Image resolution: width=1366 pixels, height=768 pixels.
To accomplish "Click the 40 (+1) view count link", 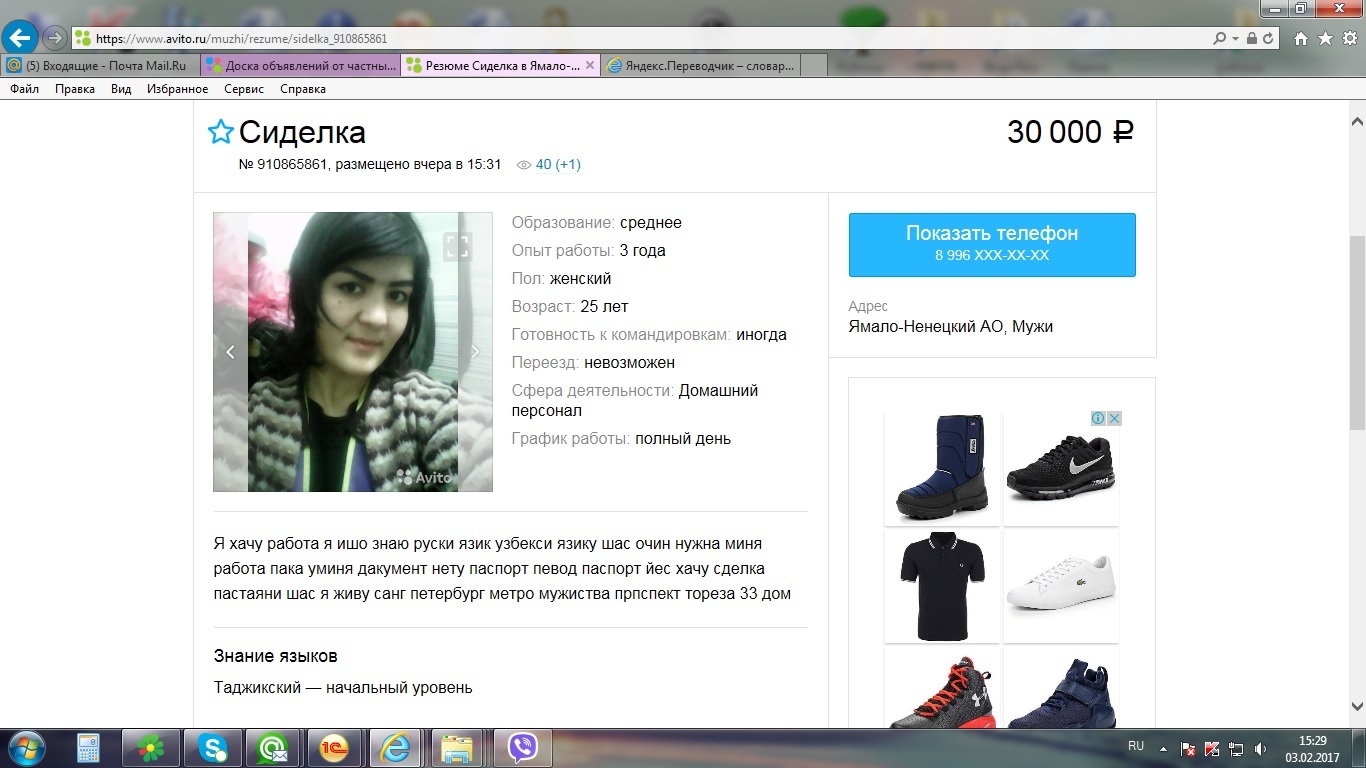I will click(x=558, y=165).
